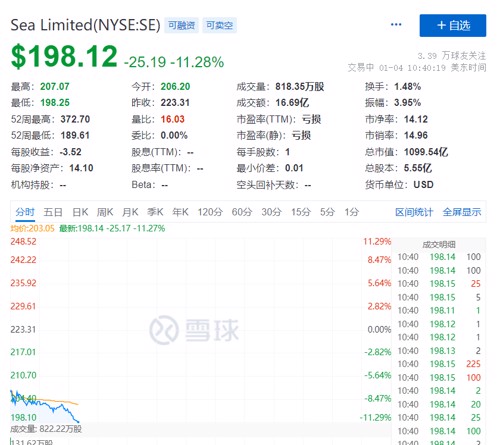The image size is (500, 445).
Task: Select the 120分 interval tab
Action: (x=210, y=212)
